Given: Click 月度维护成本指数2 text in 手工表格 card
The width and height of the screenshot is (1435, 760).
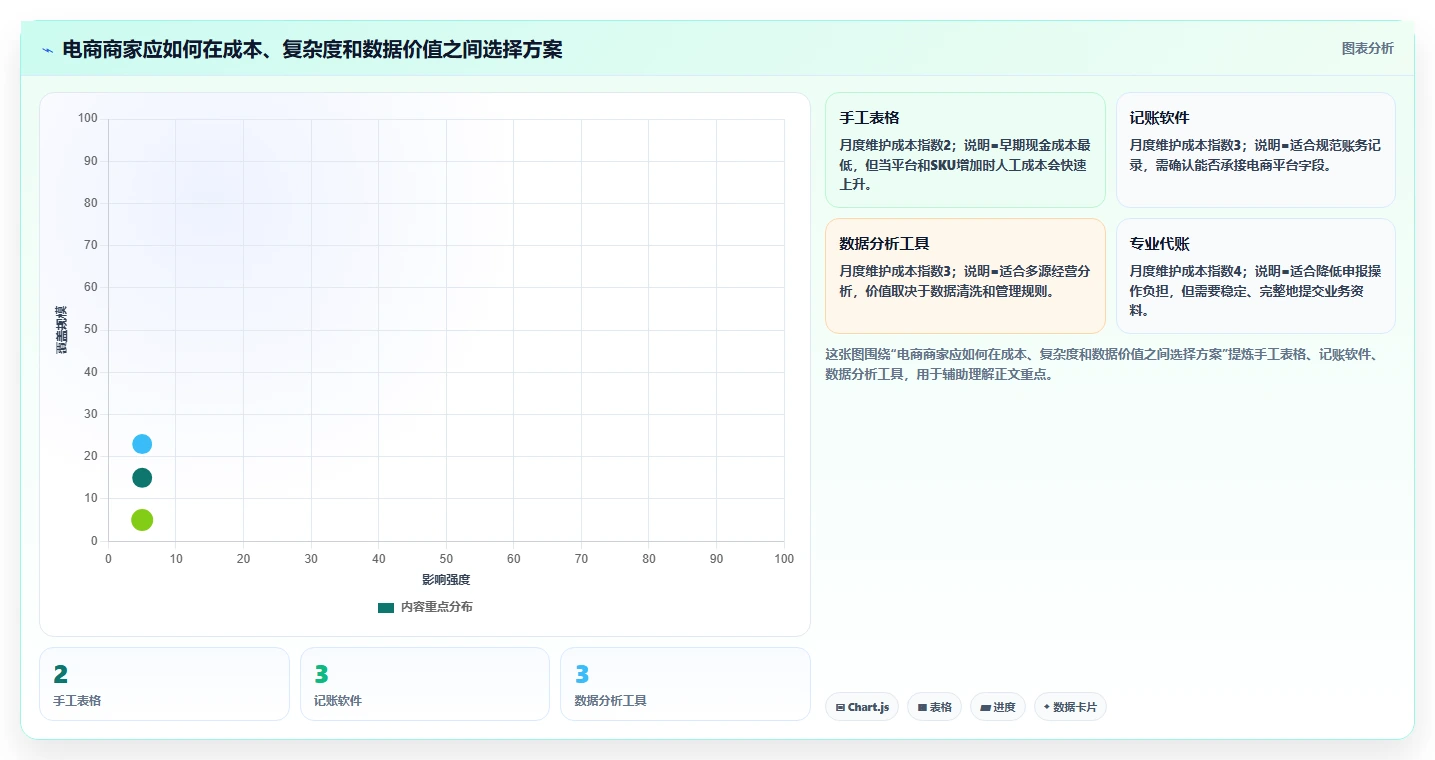Looking at the screenshot, I should 895,145.
